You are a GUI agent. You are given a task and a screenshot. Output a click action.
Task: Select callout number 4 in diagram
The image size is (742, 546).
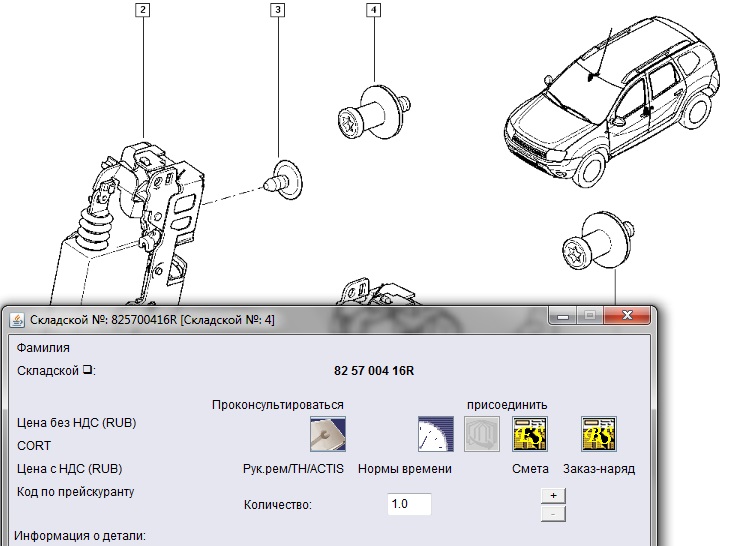374,12
